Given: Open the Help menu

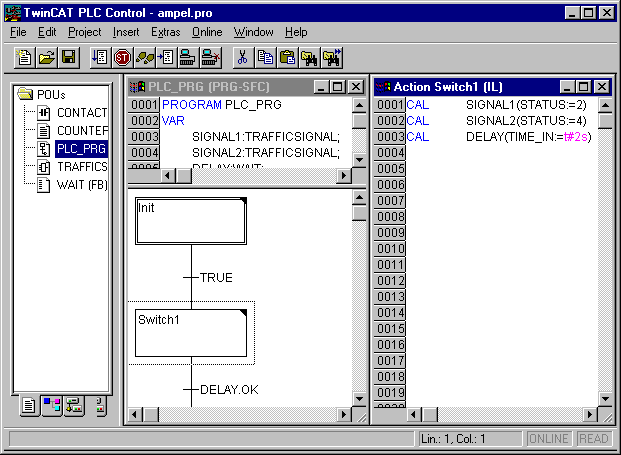Looking at the screenshot, I should (296, 32).
